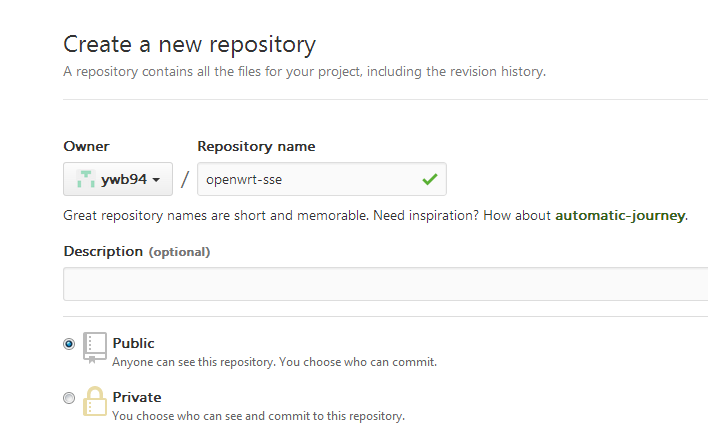Click 'You choose who can see' description
This screenshot has height=439, width=708.
(x=258, y=416)
